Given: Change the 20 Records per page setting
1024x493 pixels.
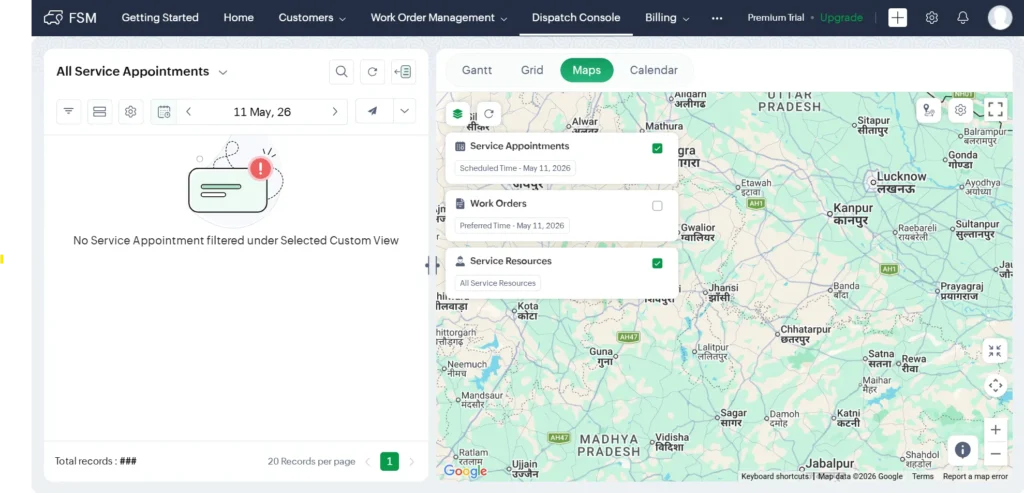Looking at the screenshot, I should [x=312, y=462].
